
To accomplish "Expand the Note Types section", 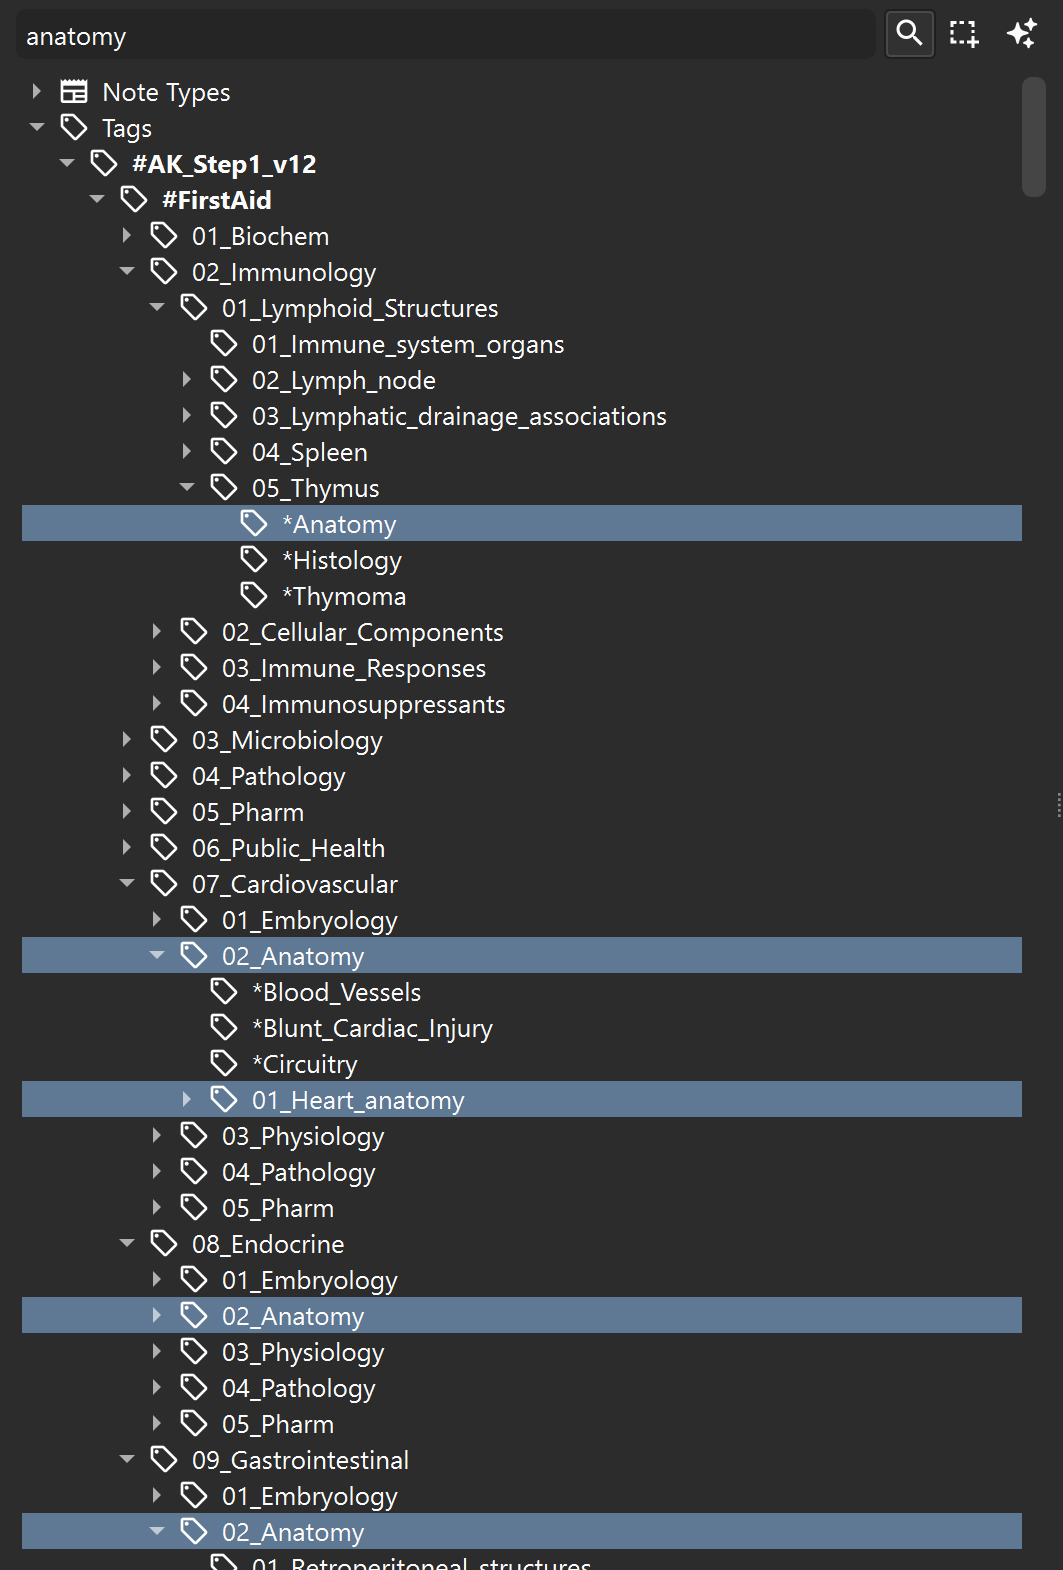I will (37, 92).
